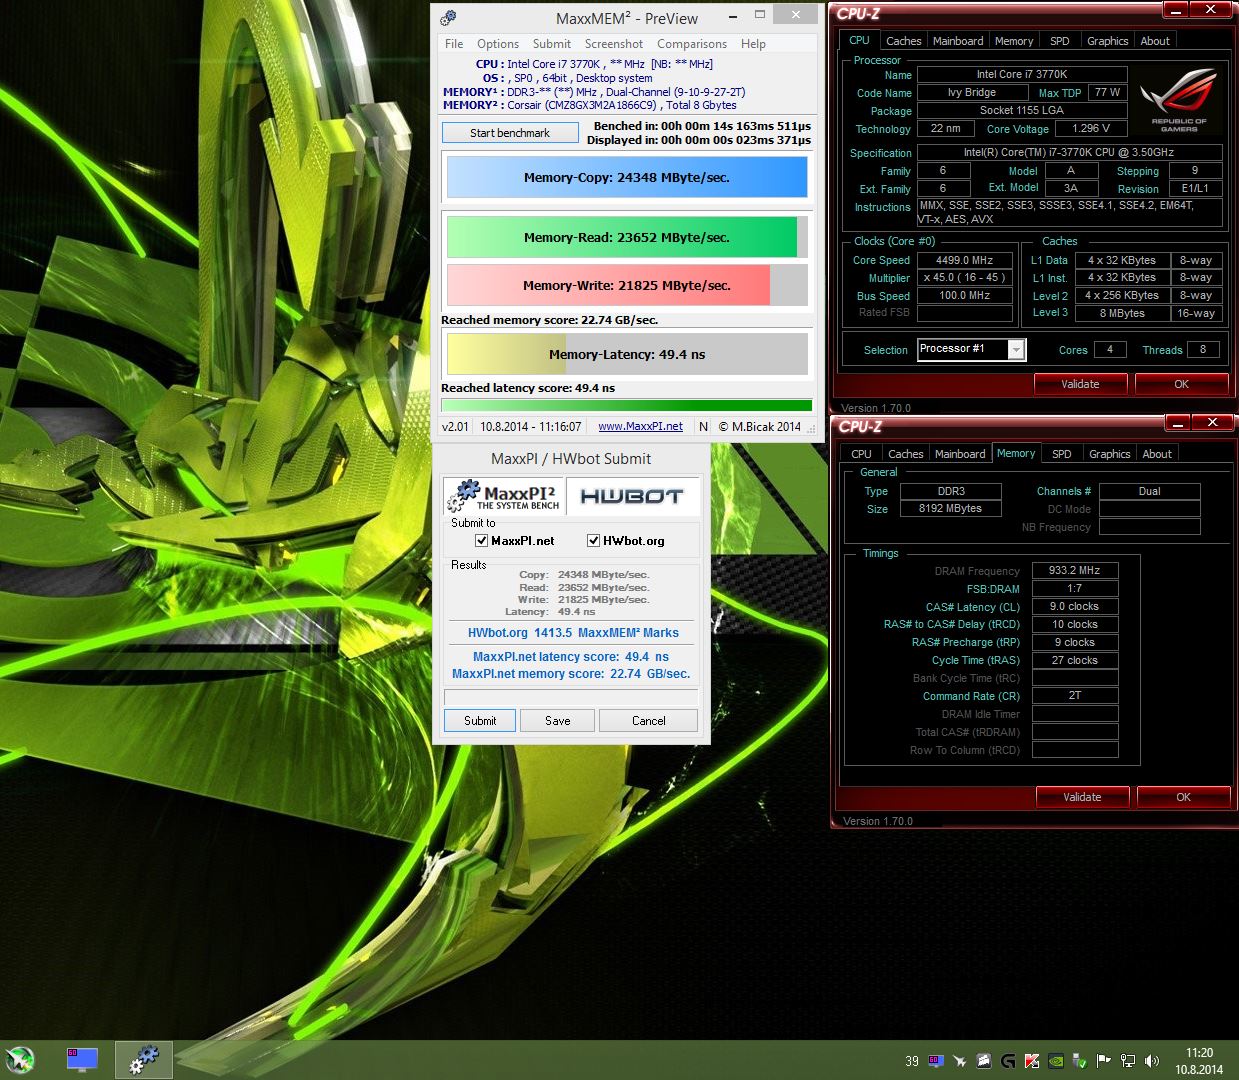Open the Corsair sails tray icon
Viewport: 1239px width, 1080px height.
point(984,1061)
